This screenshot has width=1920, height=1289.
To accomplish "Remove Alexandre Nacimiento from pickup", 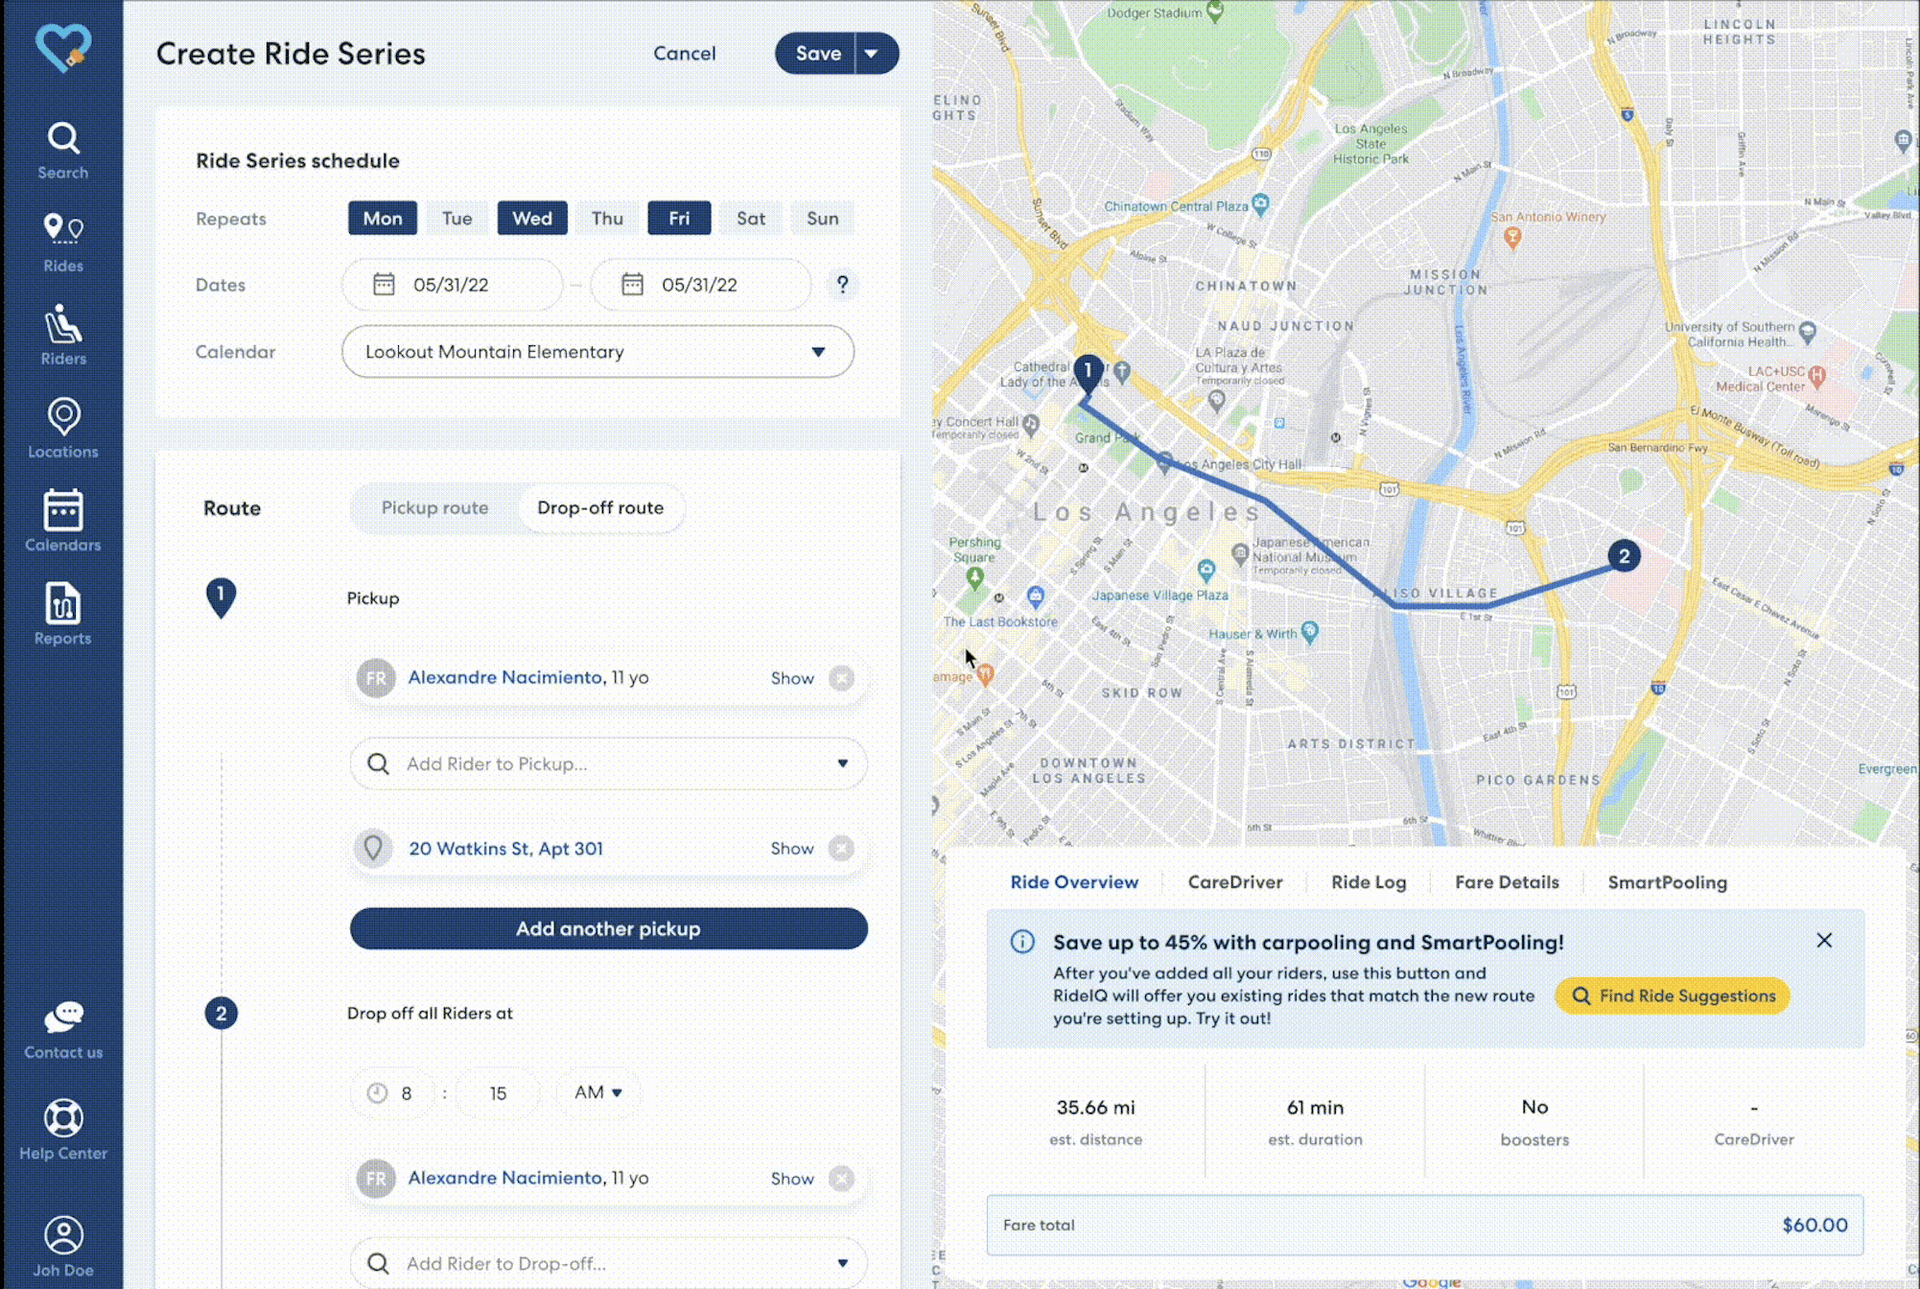I will (842, 678).
